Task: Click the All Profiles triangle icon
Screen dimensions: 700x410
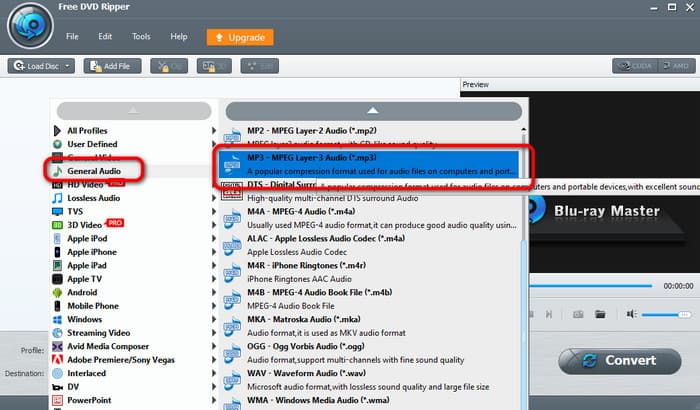Action: click(x=57, y=130)
